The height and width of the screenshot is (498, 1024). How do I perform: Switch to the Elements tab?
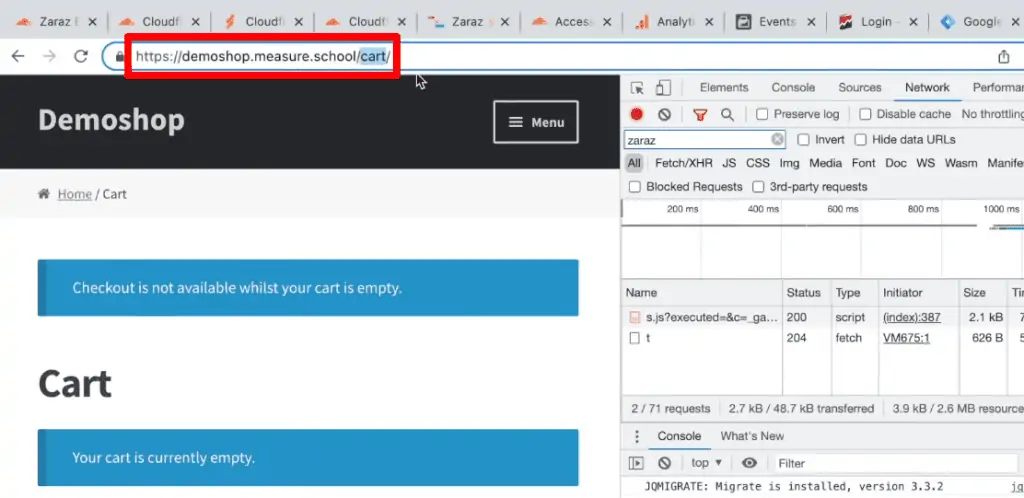[724, 88]
